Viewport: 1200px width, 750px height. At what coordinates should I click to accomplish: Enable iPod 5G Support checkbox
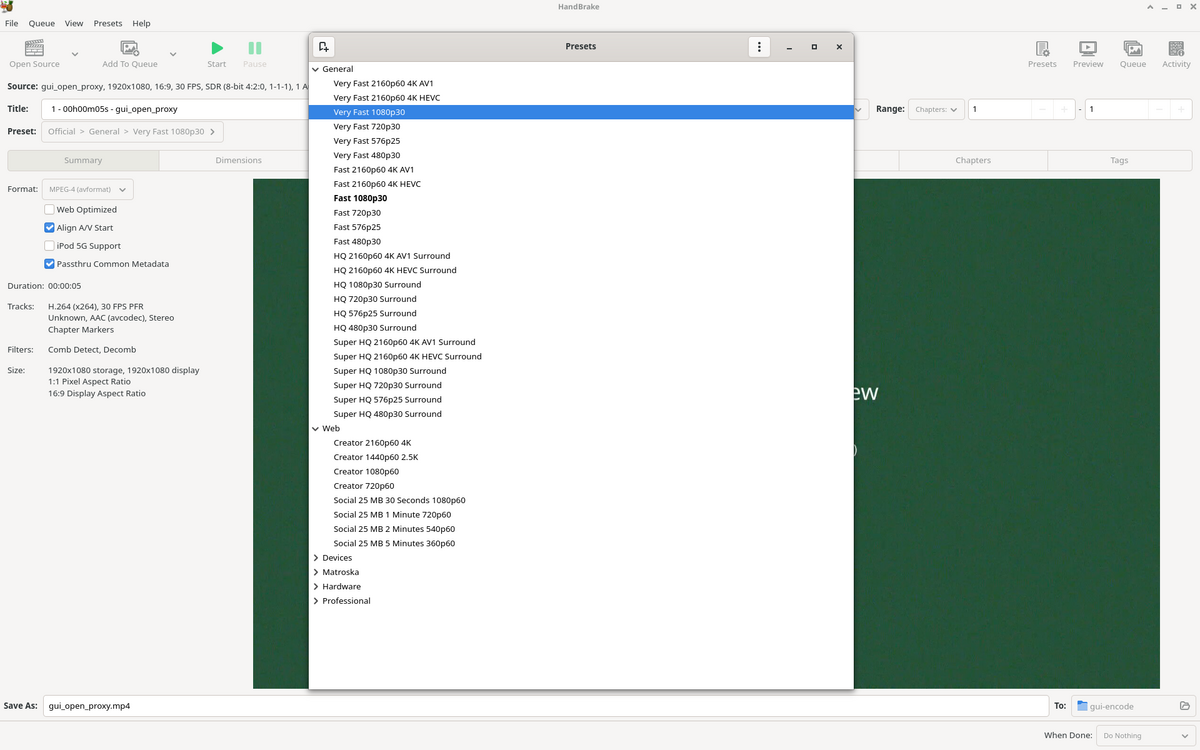[49, 246]
